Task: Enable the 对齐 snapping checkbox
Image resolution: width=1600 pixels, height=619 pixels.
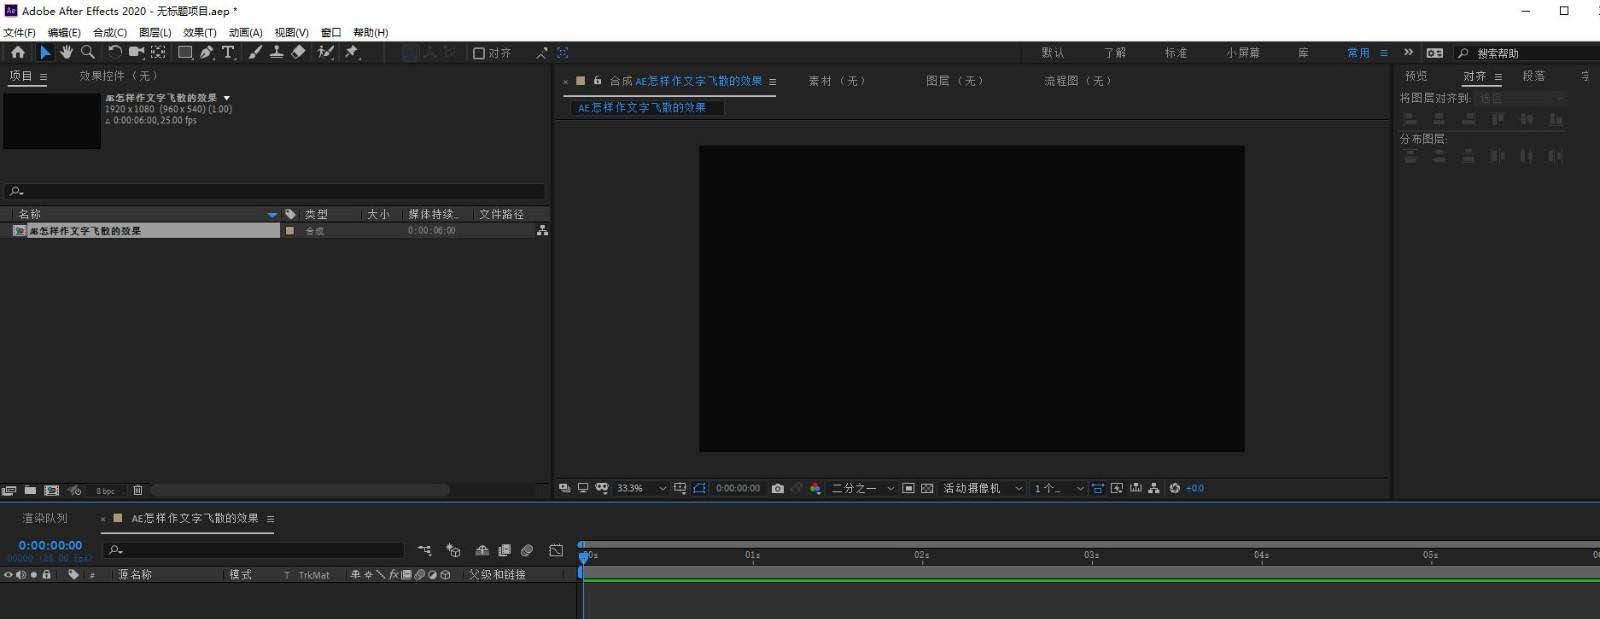Action: click(479, 53)
